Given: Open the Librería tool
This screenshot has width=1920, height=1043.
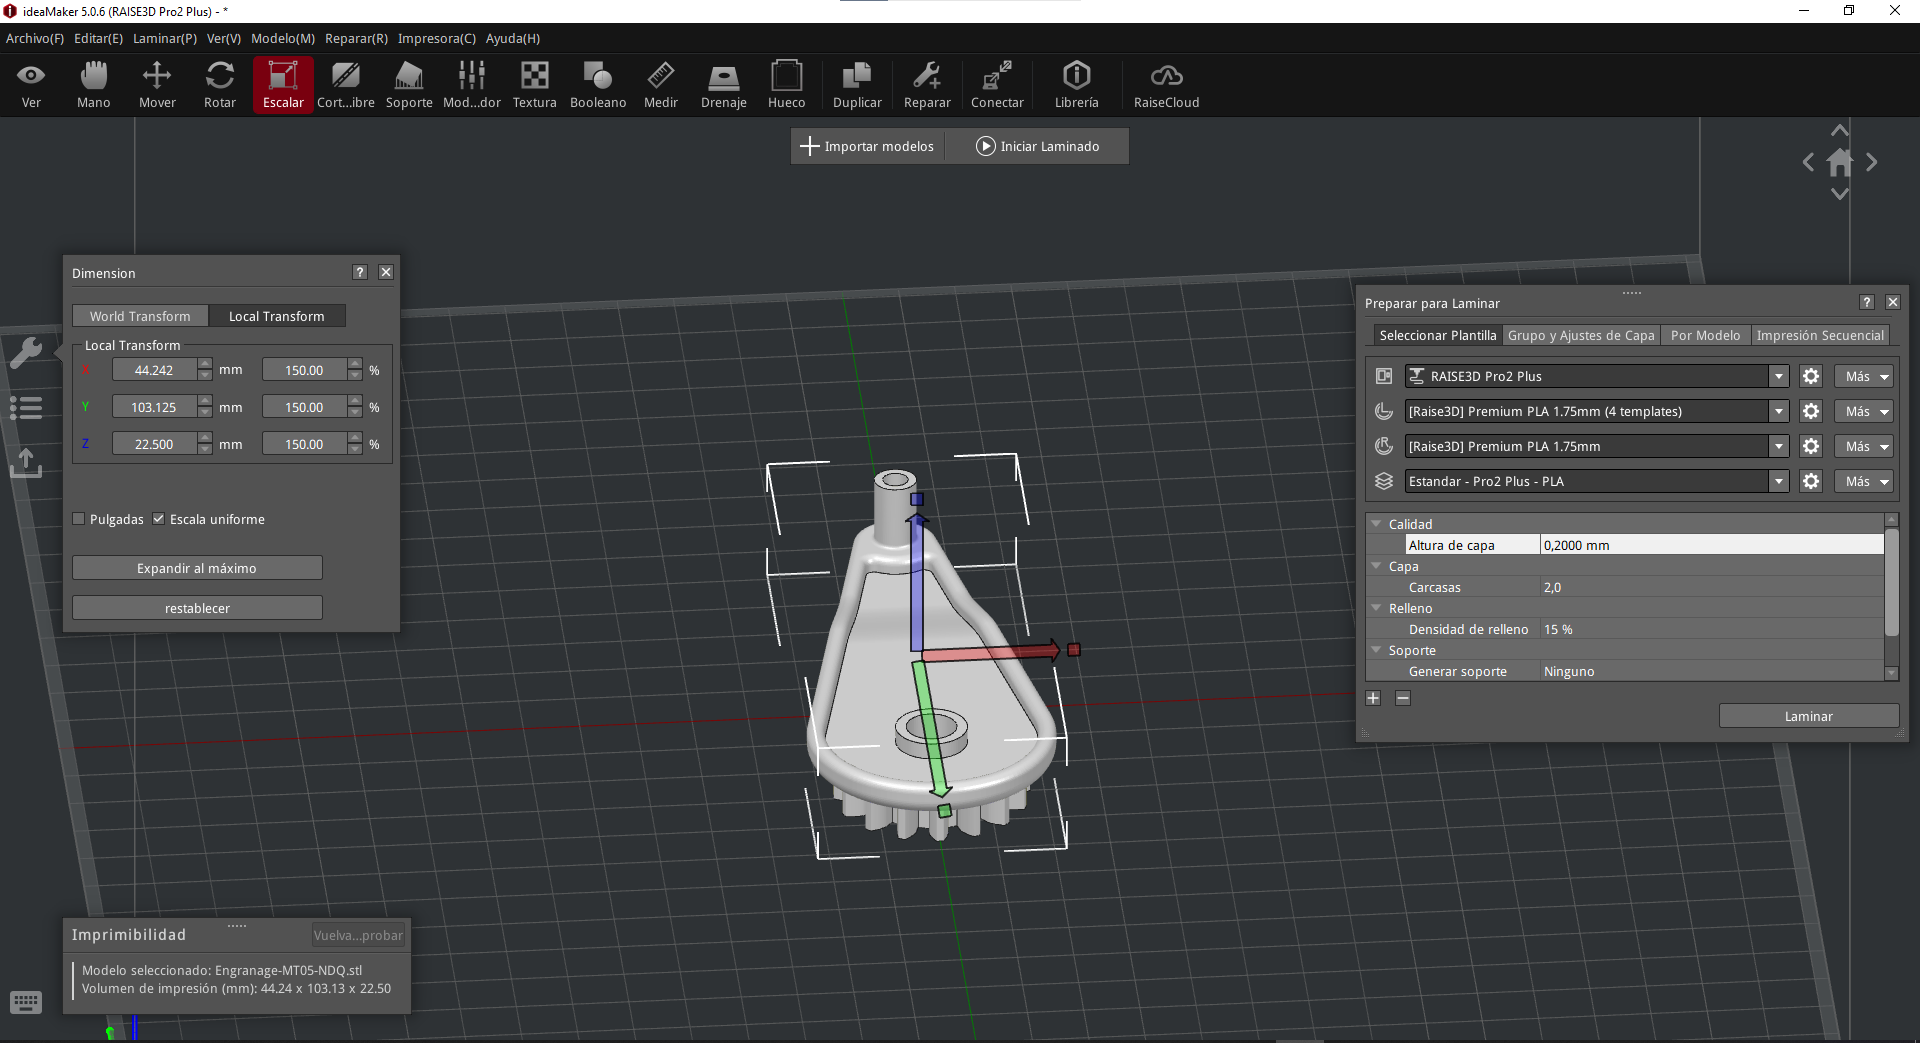Looking at the screenshot, I should coord(1077,85).
